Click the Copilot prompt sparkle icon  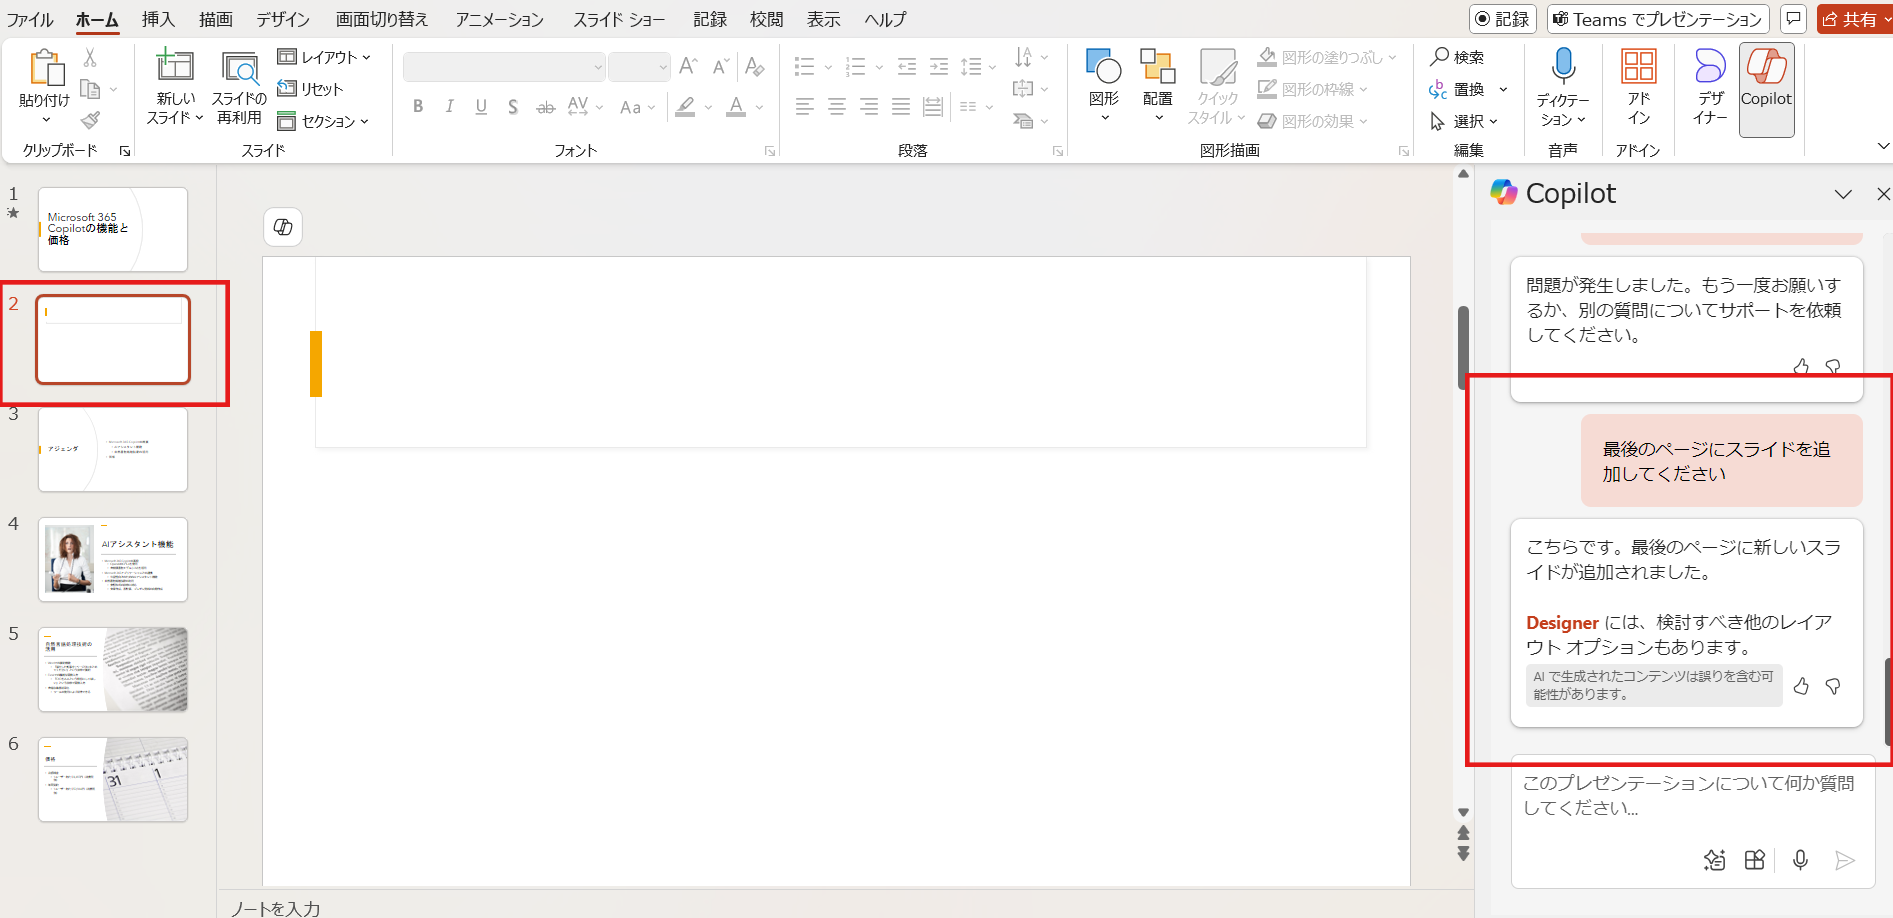click(x=1714, y=860)
